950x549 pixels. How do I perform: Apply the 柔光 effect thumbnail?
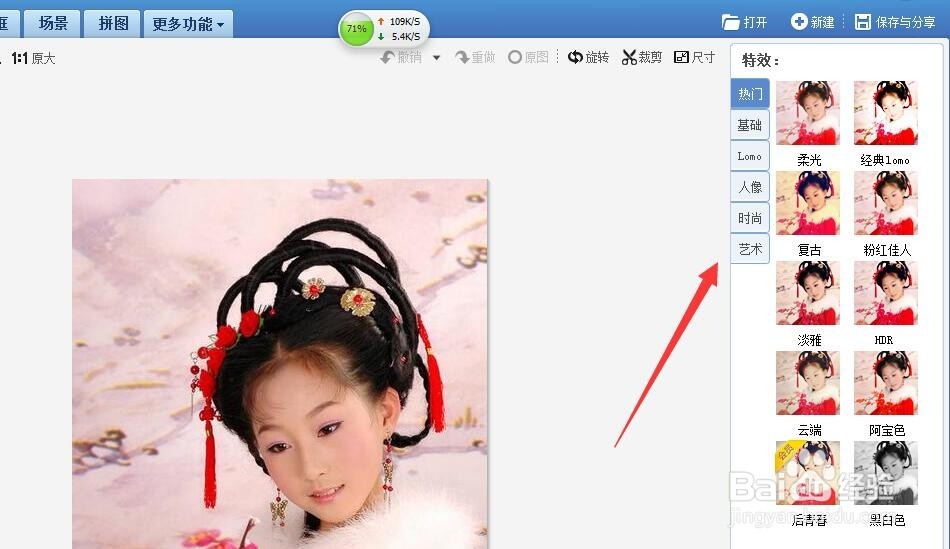pos(808,113)
